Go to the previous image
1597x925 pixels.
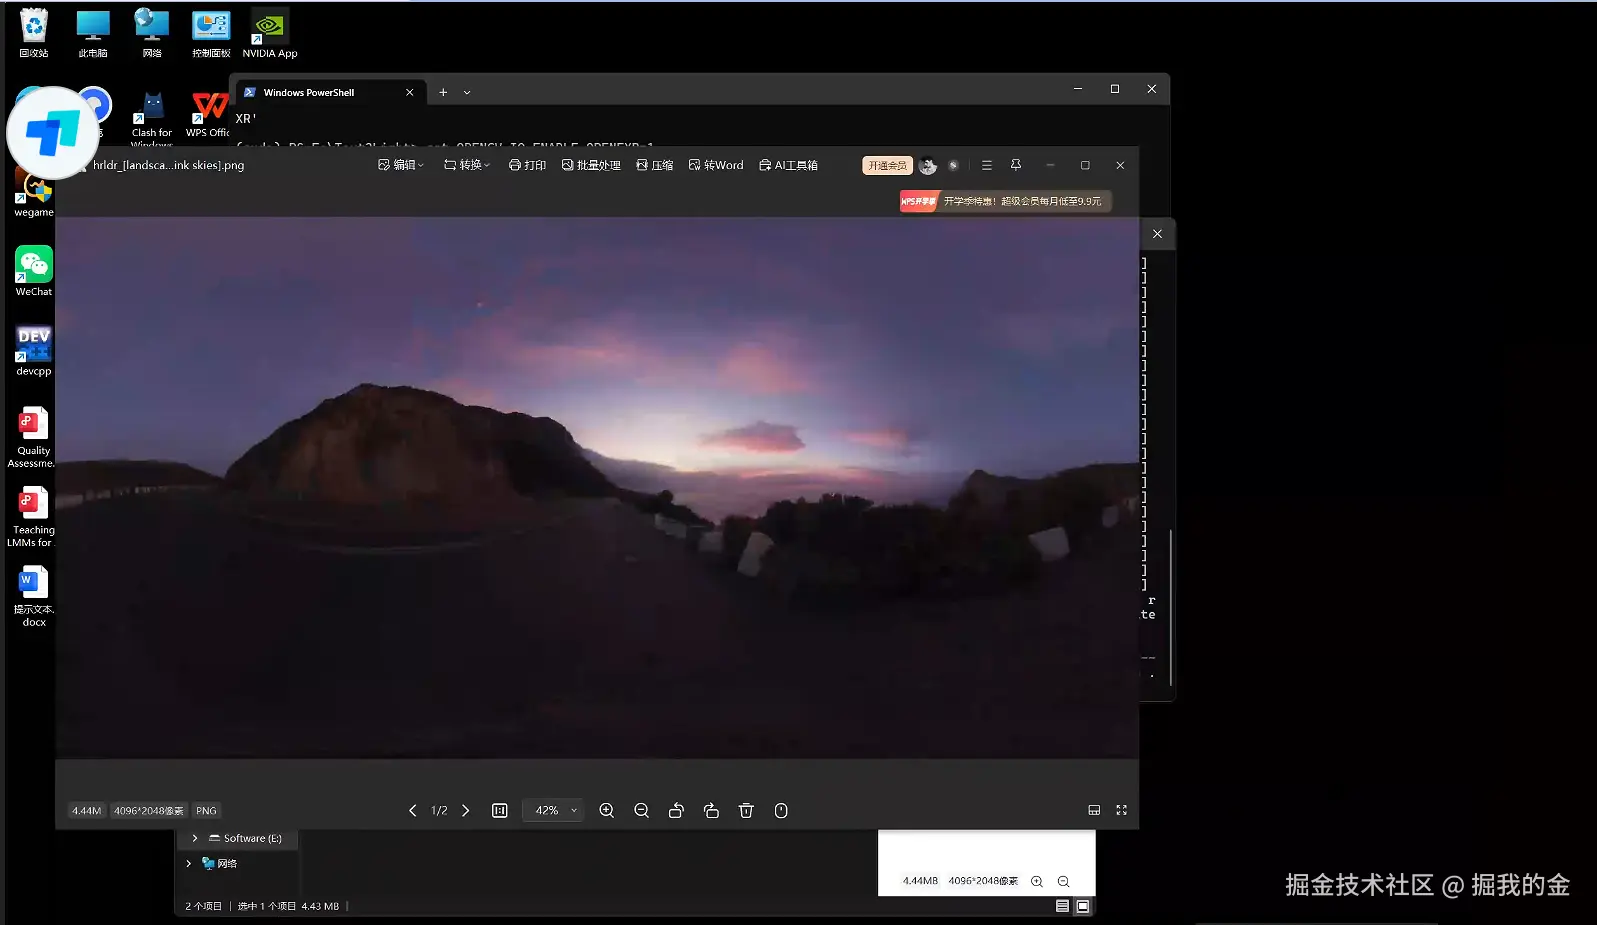point(413,810)
